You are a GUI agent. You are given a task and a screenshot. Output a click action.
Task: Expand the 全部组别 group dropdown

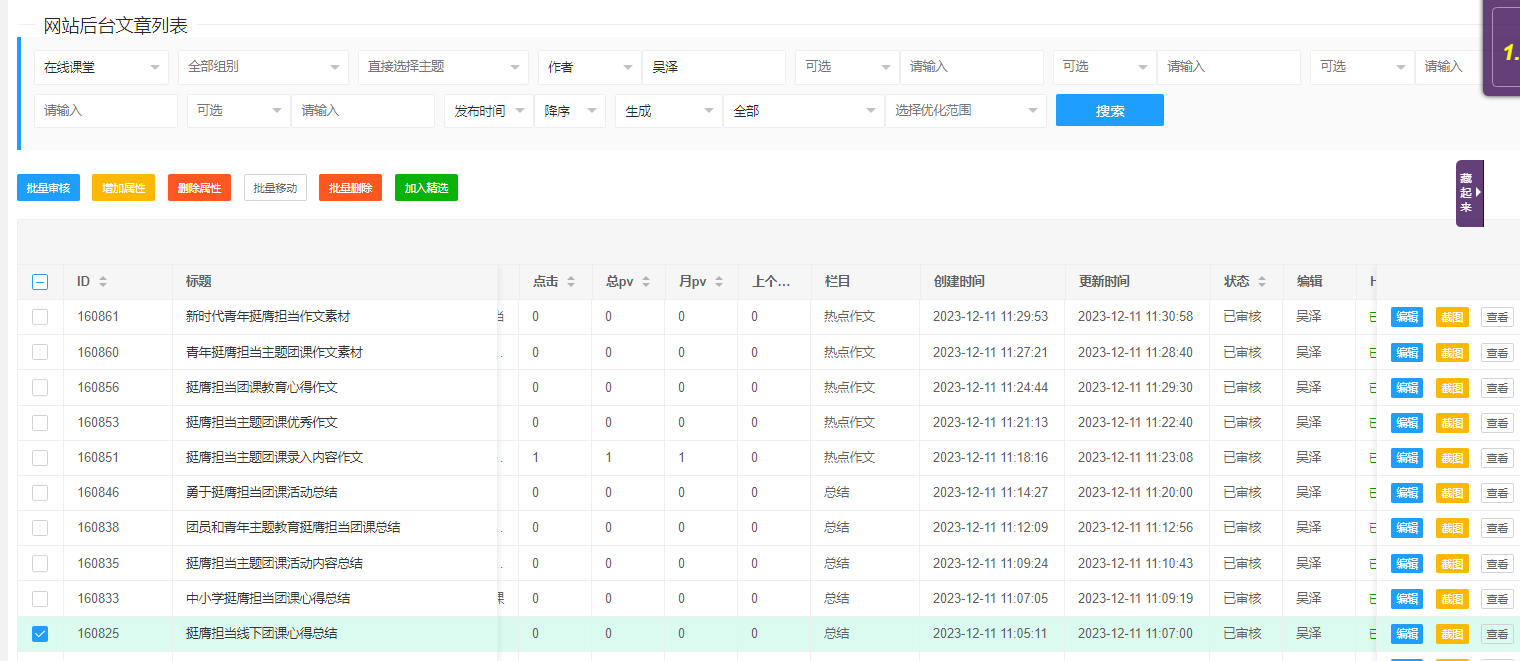[263, 67]
